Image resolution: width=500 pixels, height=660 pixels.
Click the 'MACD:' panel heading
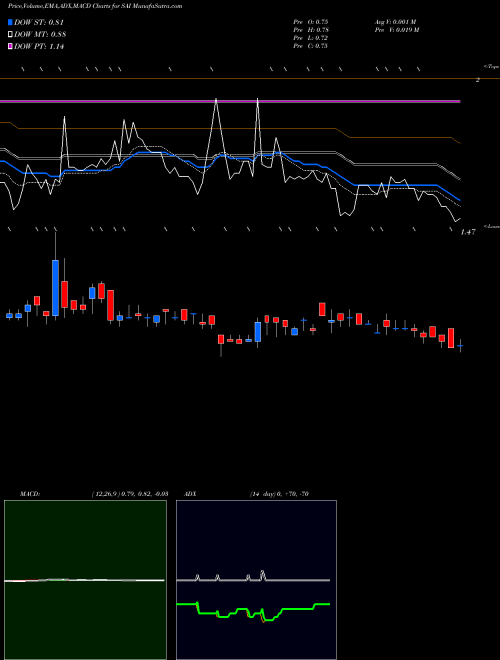click(x=30, y=494)
